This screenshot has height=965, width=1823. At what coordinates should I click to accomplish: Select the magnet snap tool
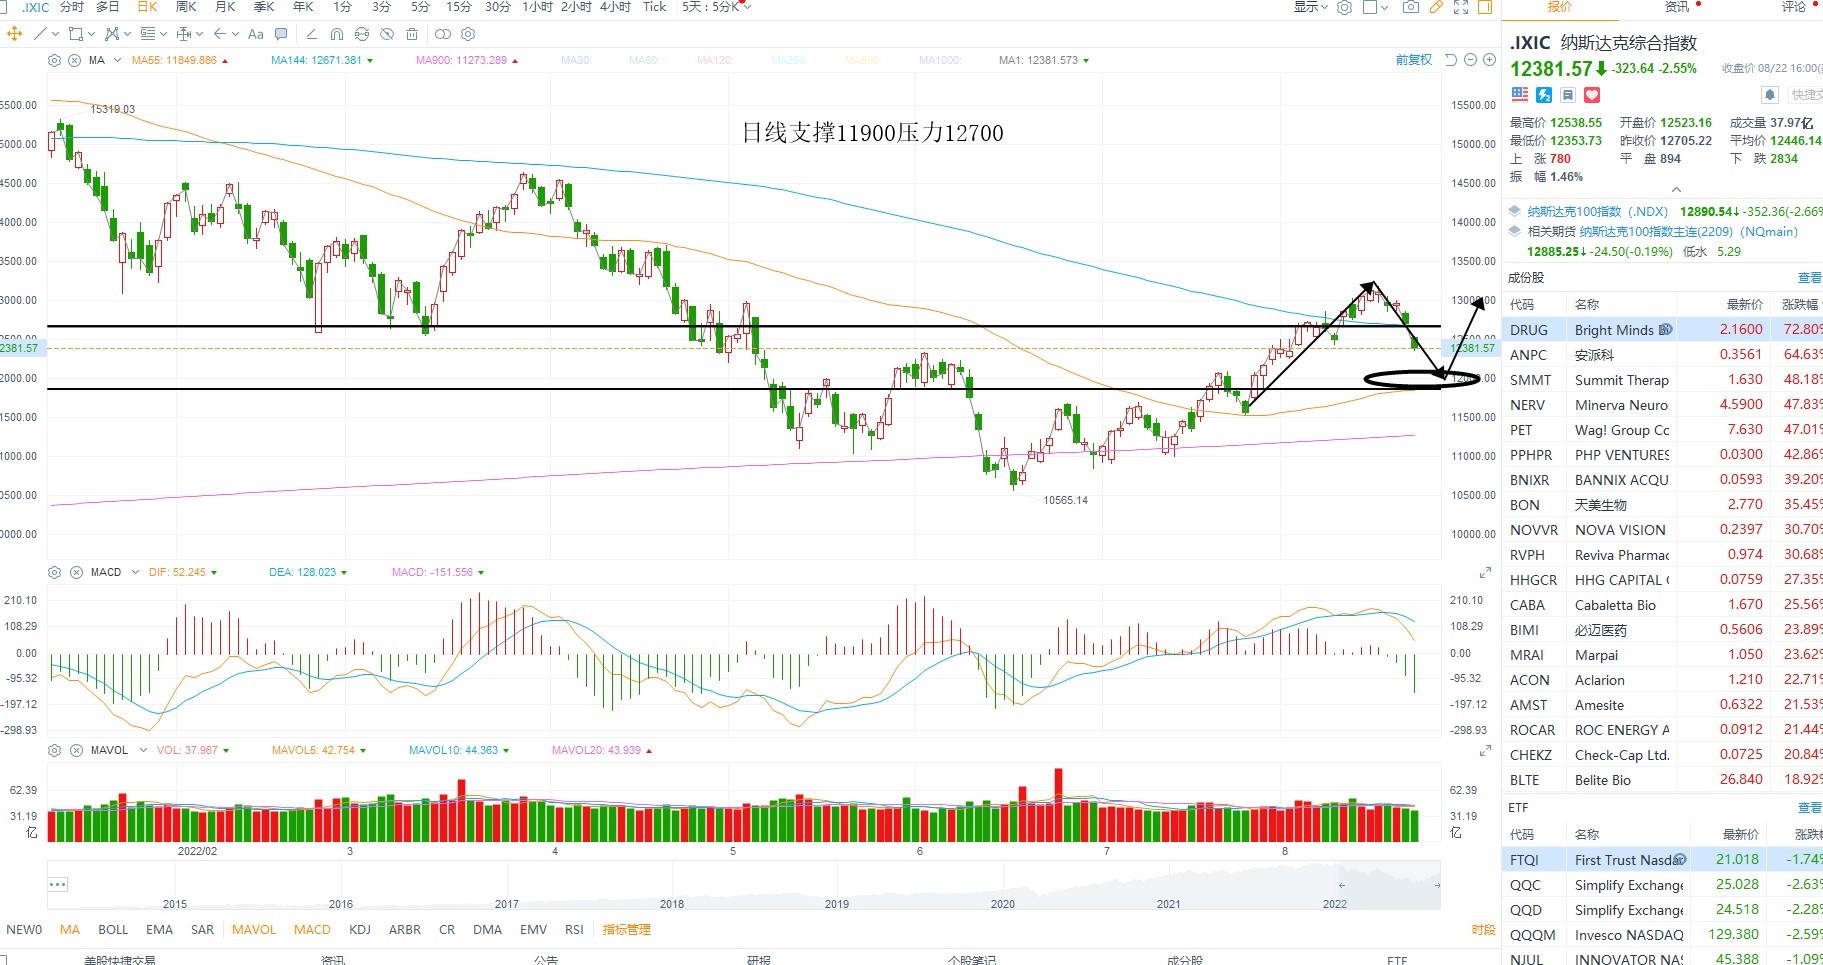(x=338, y=34)
